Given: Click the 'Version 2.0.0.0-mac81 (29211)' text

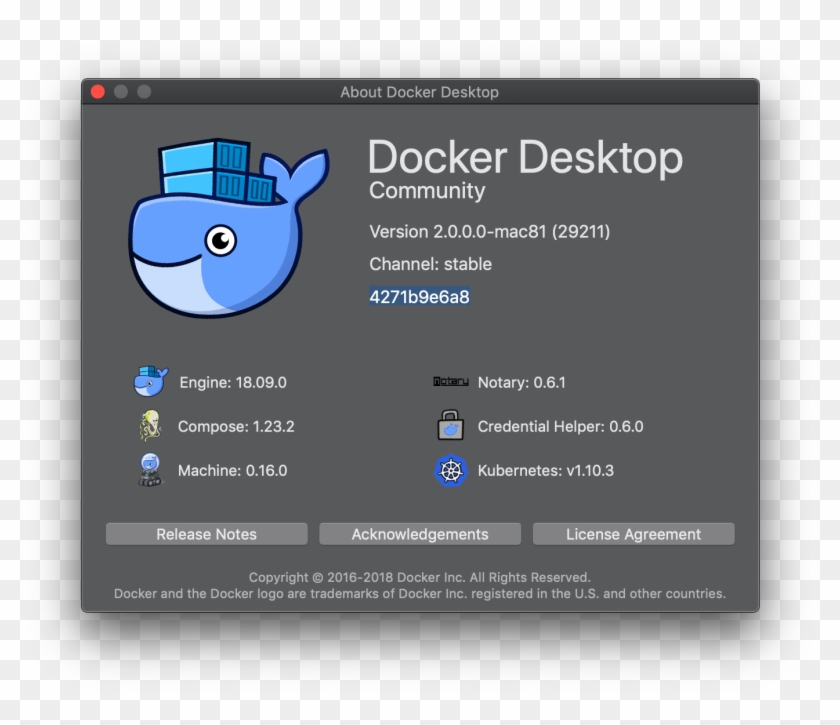Looking at the screenshot, I should pyautogui.click(x=490, y=232).
